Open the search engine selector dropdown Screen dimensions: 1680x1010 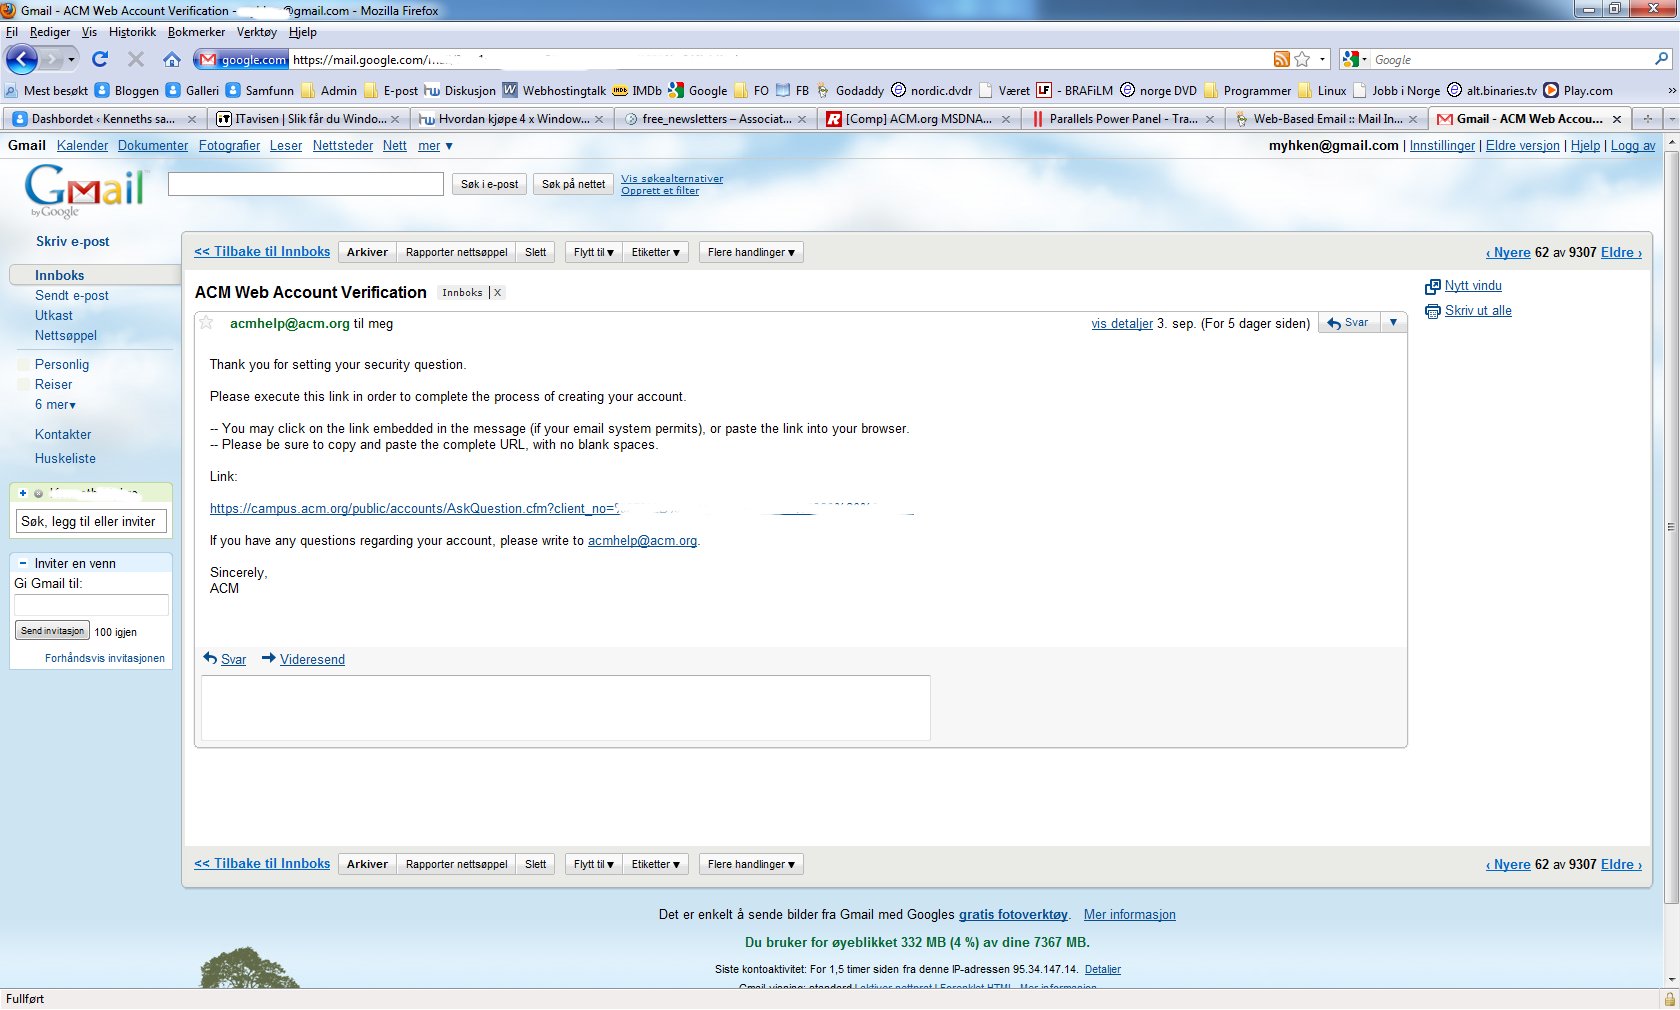click(1354, 59)
